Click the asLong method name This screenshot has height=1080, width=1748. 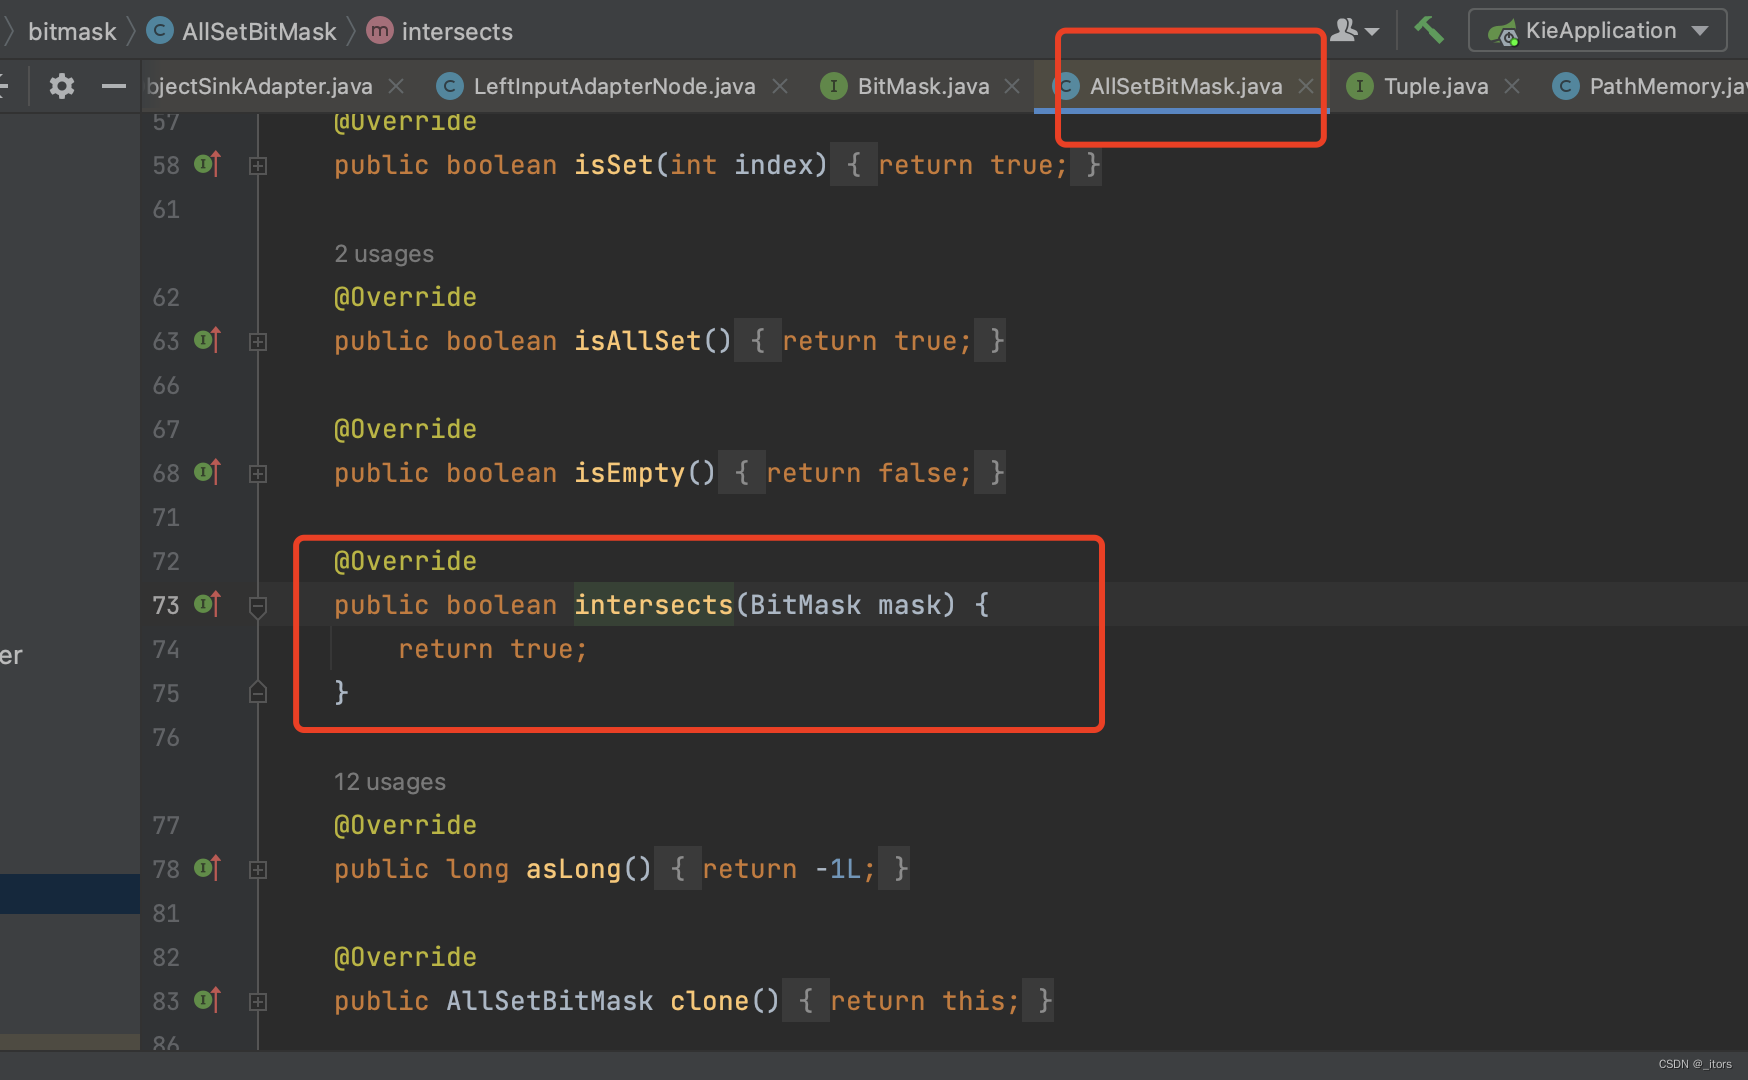coord(573,869)
